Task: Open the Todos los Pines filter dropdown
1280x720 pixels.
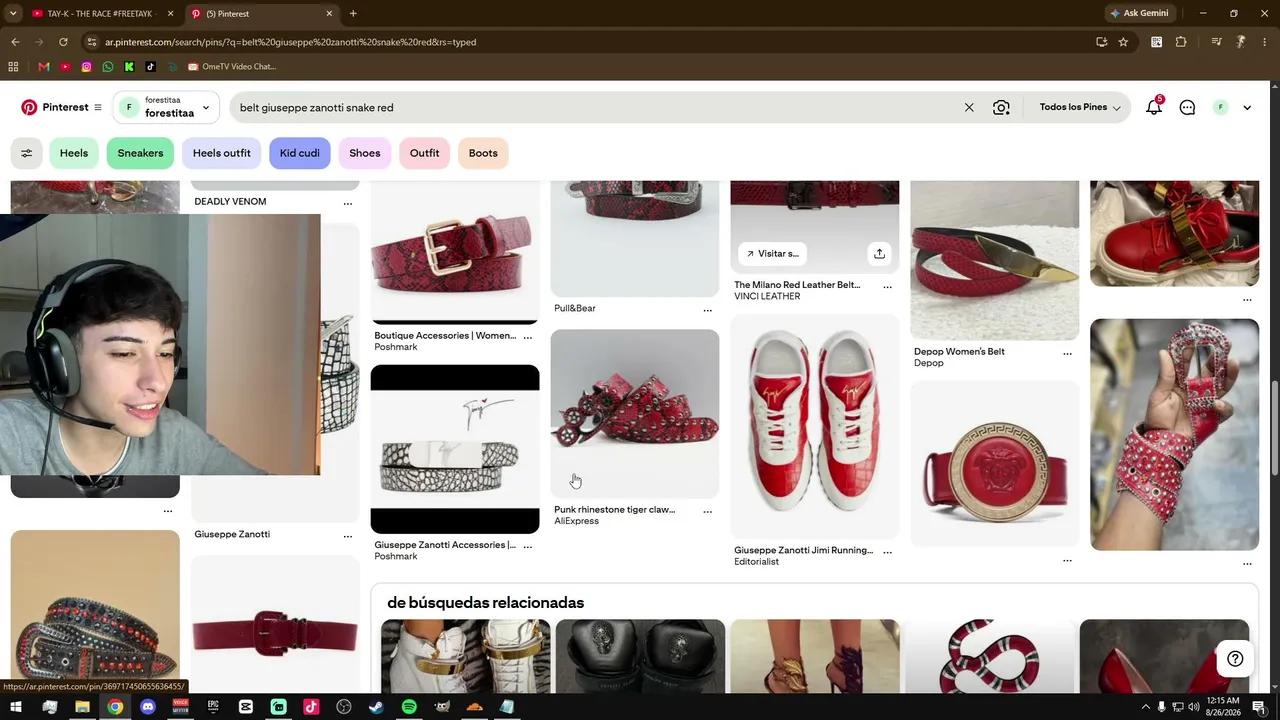Action: tap(1080, 107)
